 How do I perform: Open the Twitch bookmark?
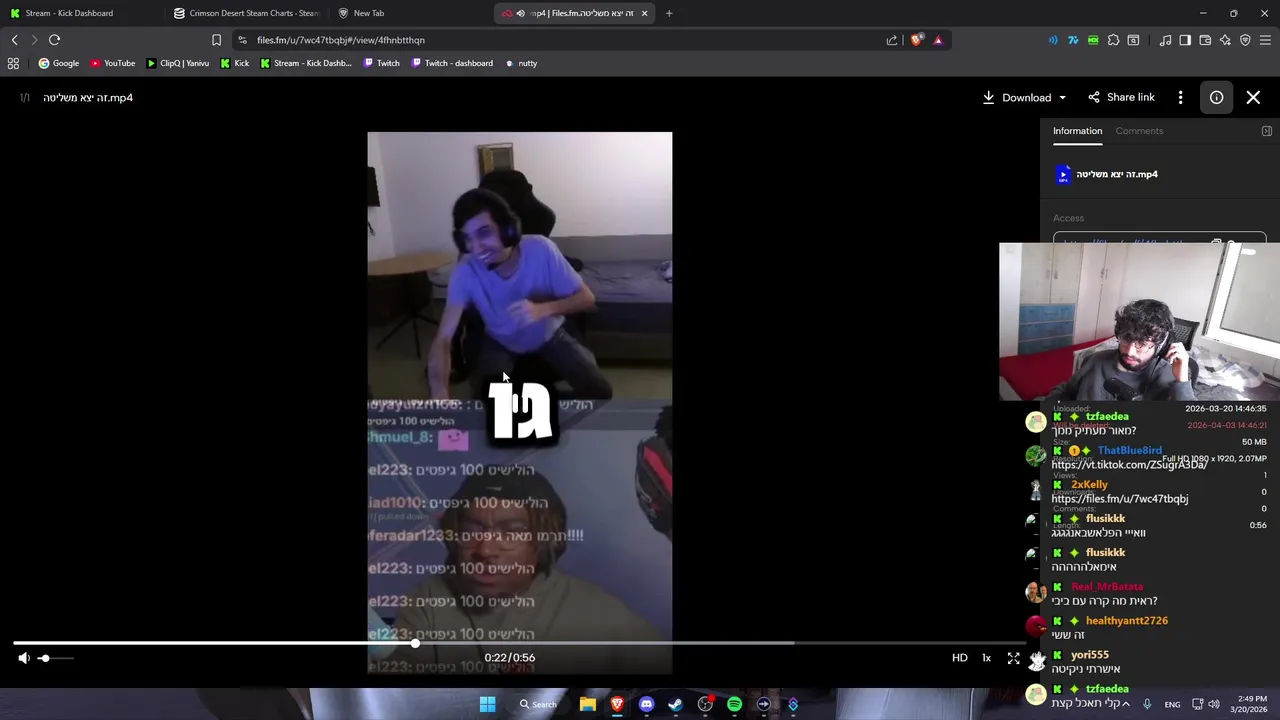[381, 63]
